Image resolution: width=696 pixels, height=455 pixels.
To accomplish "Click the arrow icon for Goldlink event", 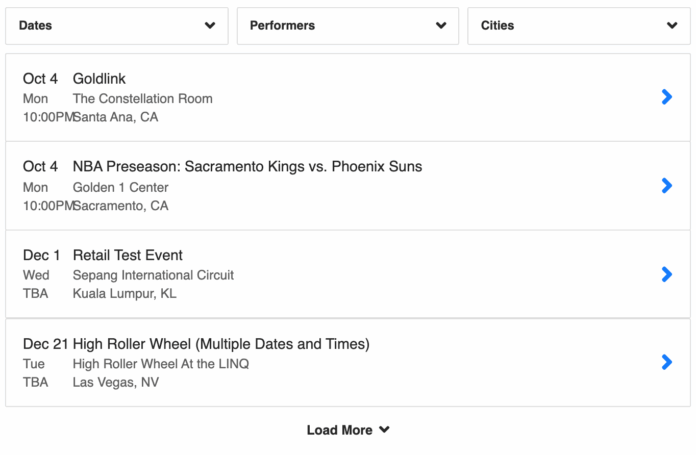I will pyautogui.click(x=667, y=97).
